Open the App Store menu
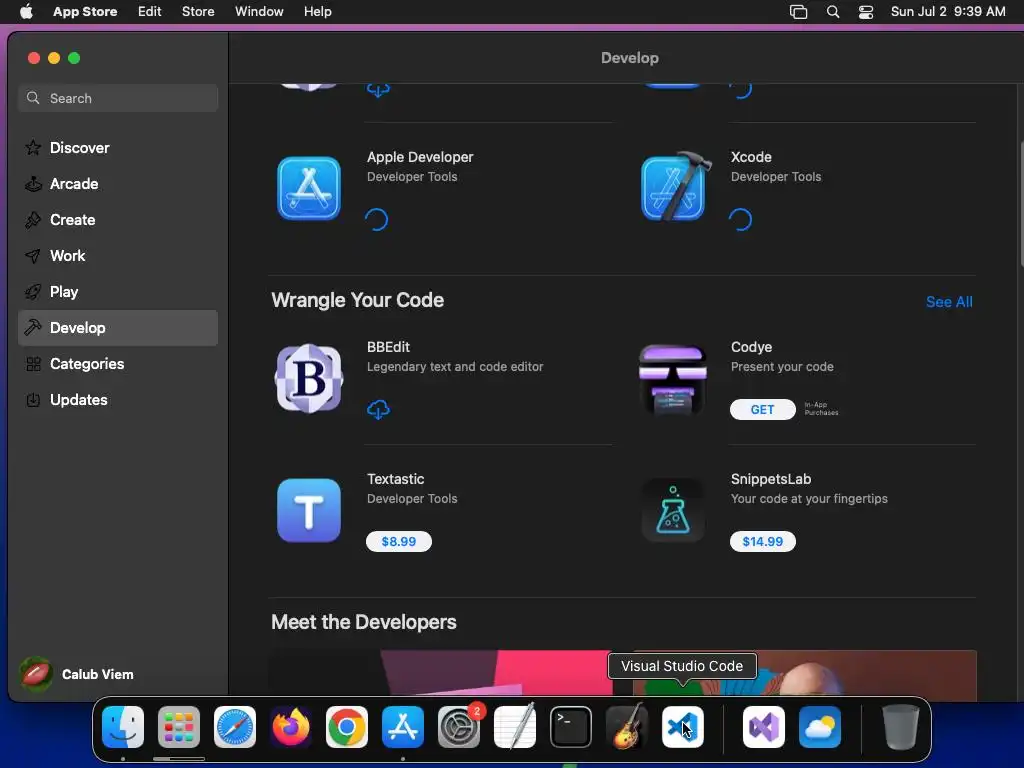The width and height of the screenshot is (1024, 768). [85, 11]
